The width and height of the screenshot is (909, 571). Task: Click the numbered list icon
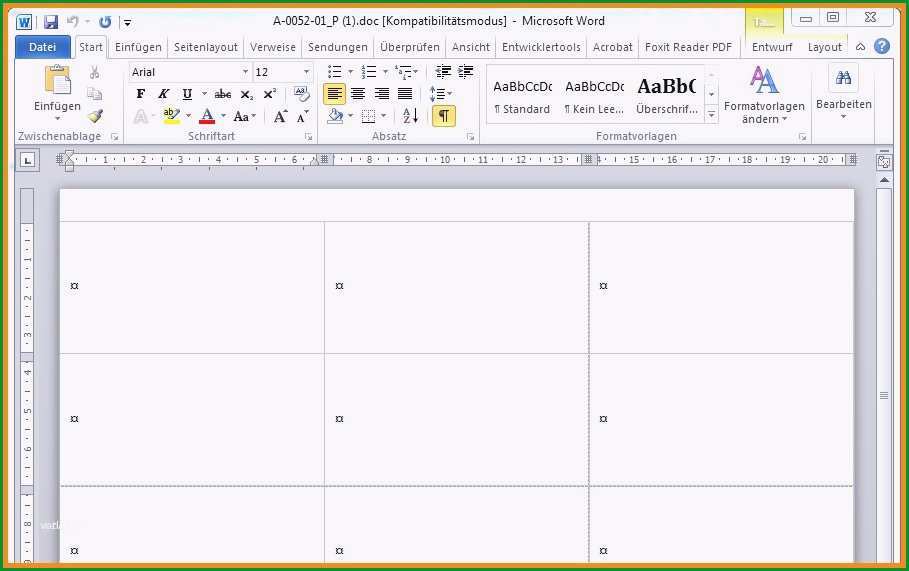(x=368, y=72)
